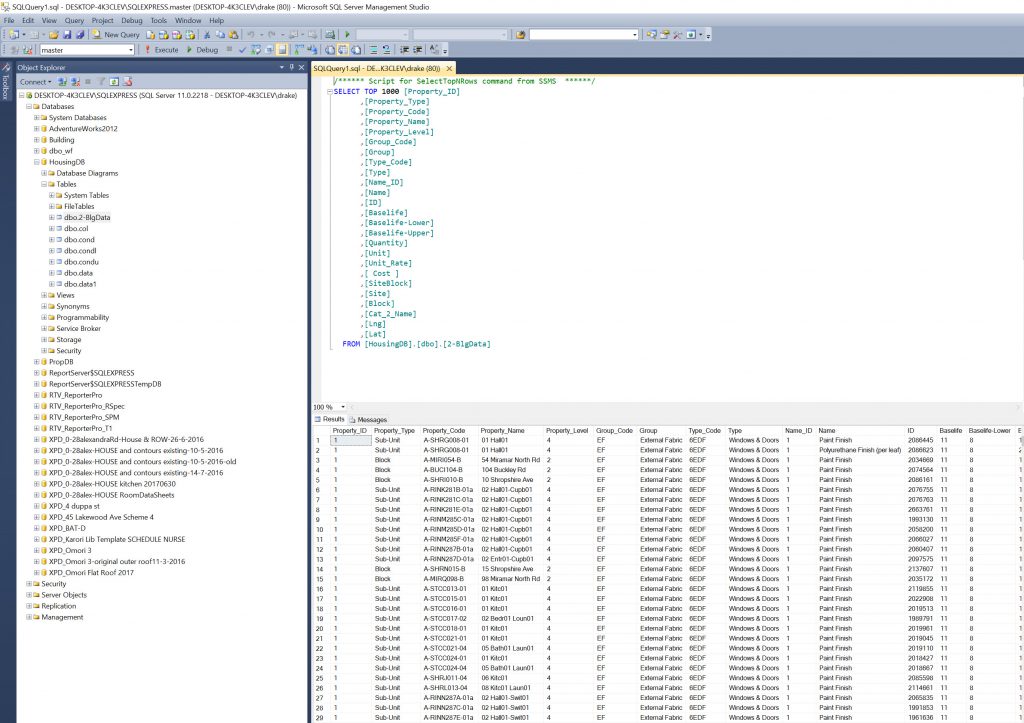Click the New Query toolbar button
Viewport: 1024px width, 723px height.
coord(116,34)
